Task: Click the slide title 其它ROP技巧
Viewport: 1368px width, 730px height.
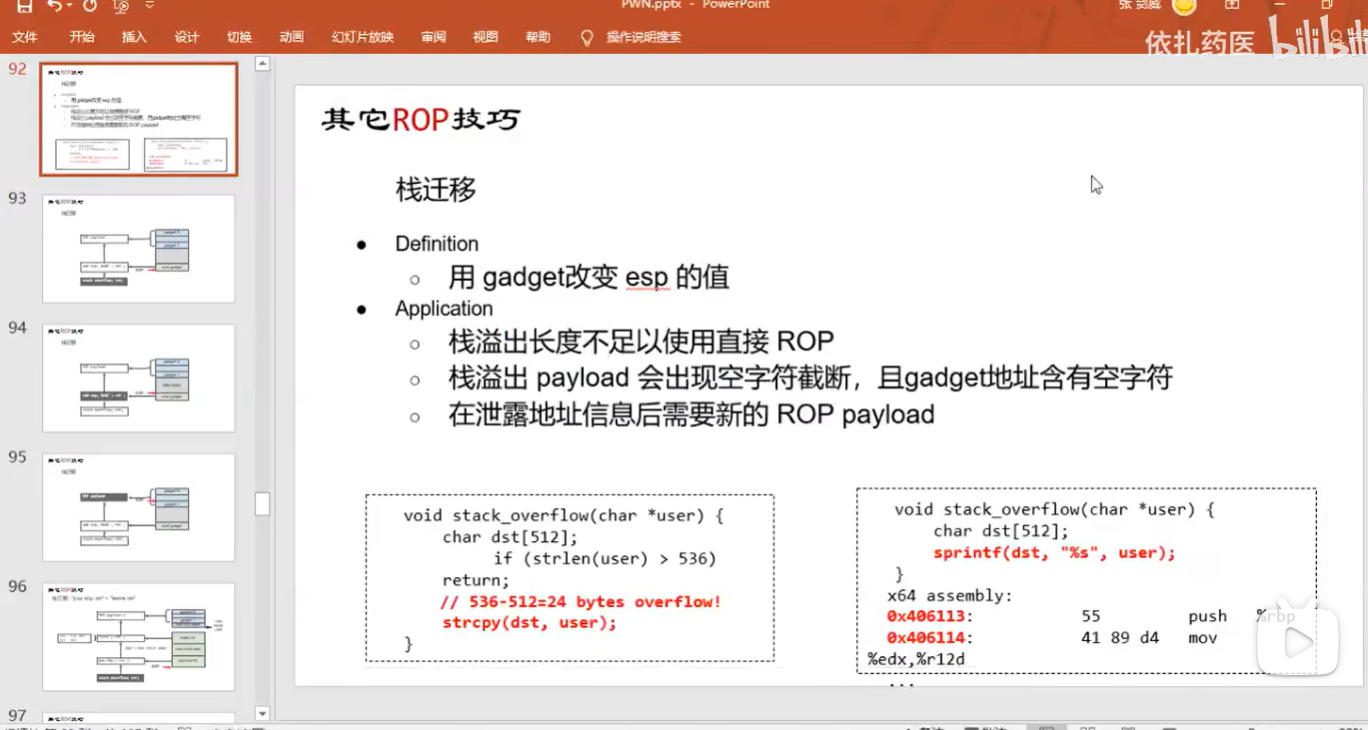Action: point(421,119)
